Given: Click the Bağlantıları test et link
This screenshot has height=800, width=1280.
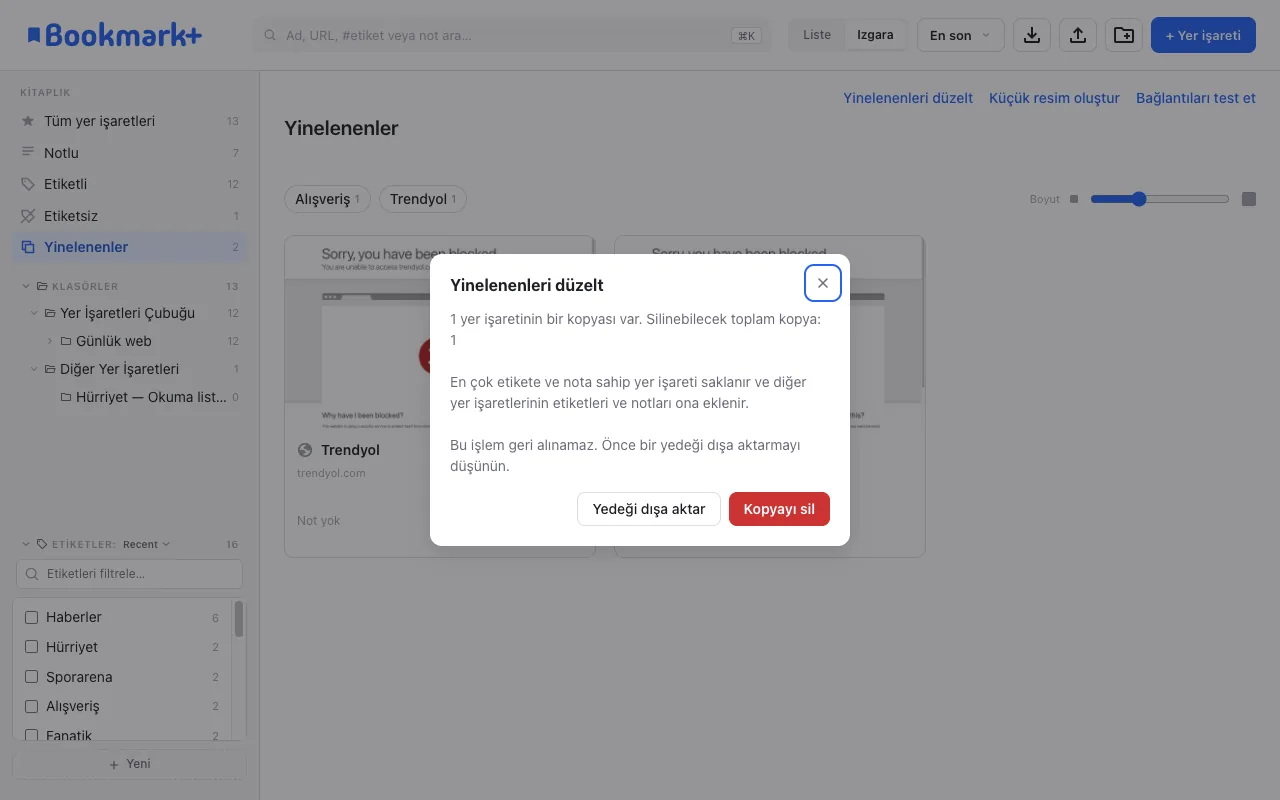Looking at the screenshot, I should (x=1196, y=98).
